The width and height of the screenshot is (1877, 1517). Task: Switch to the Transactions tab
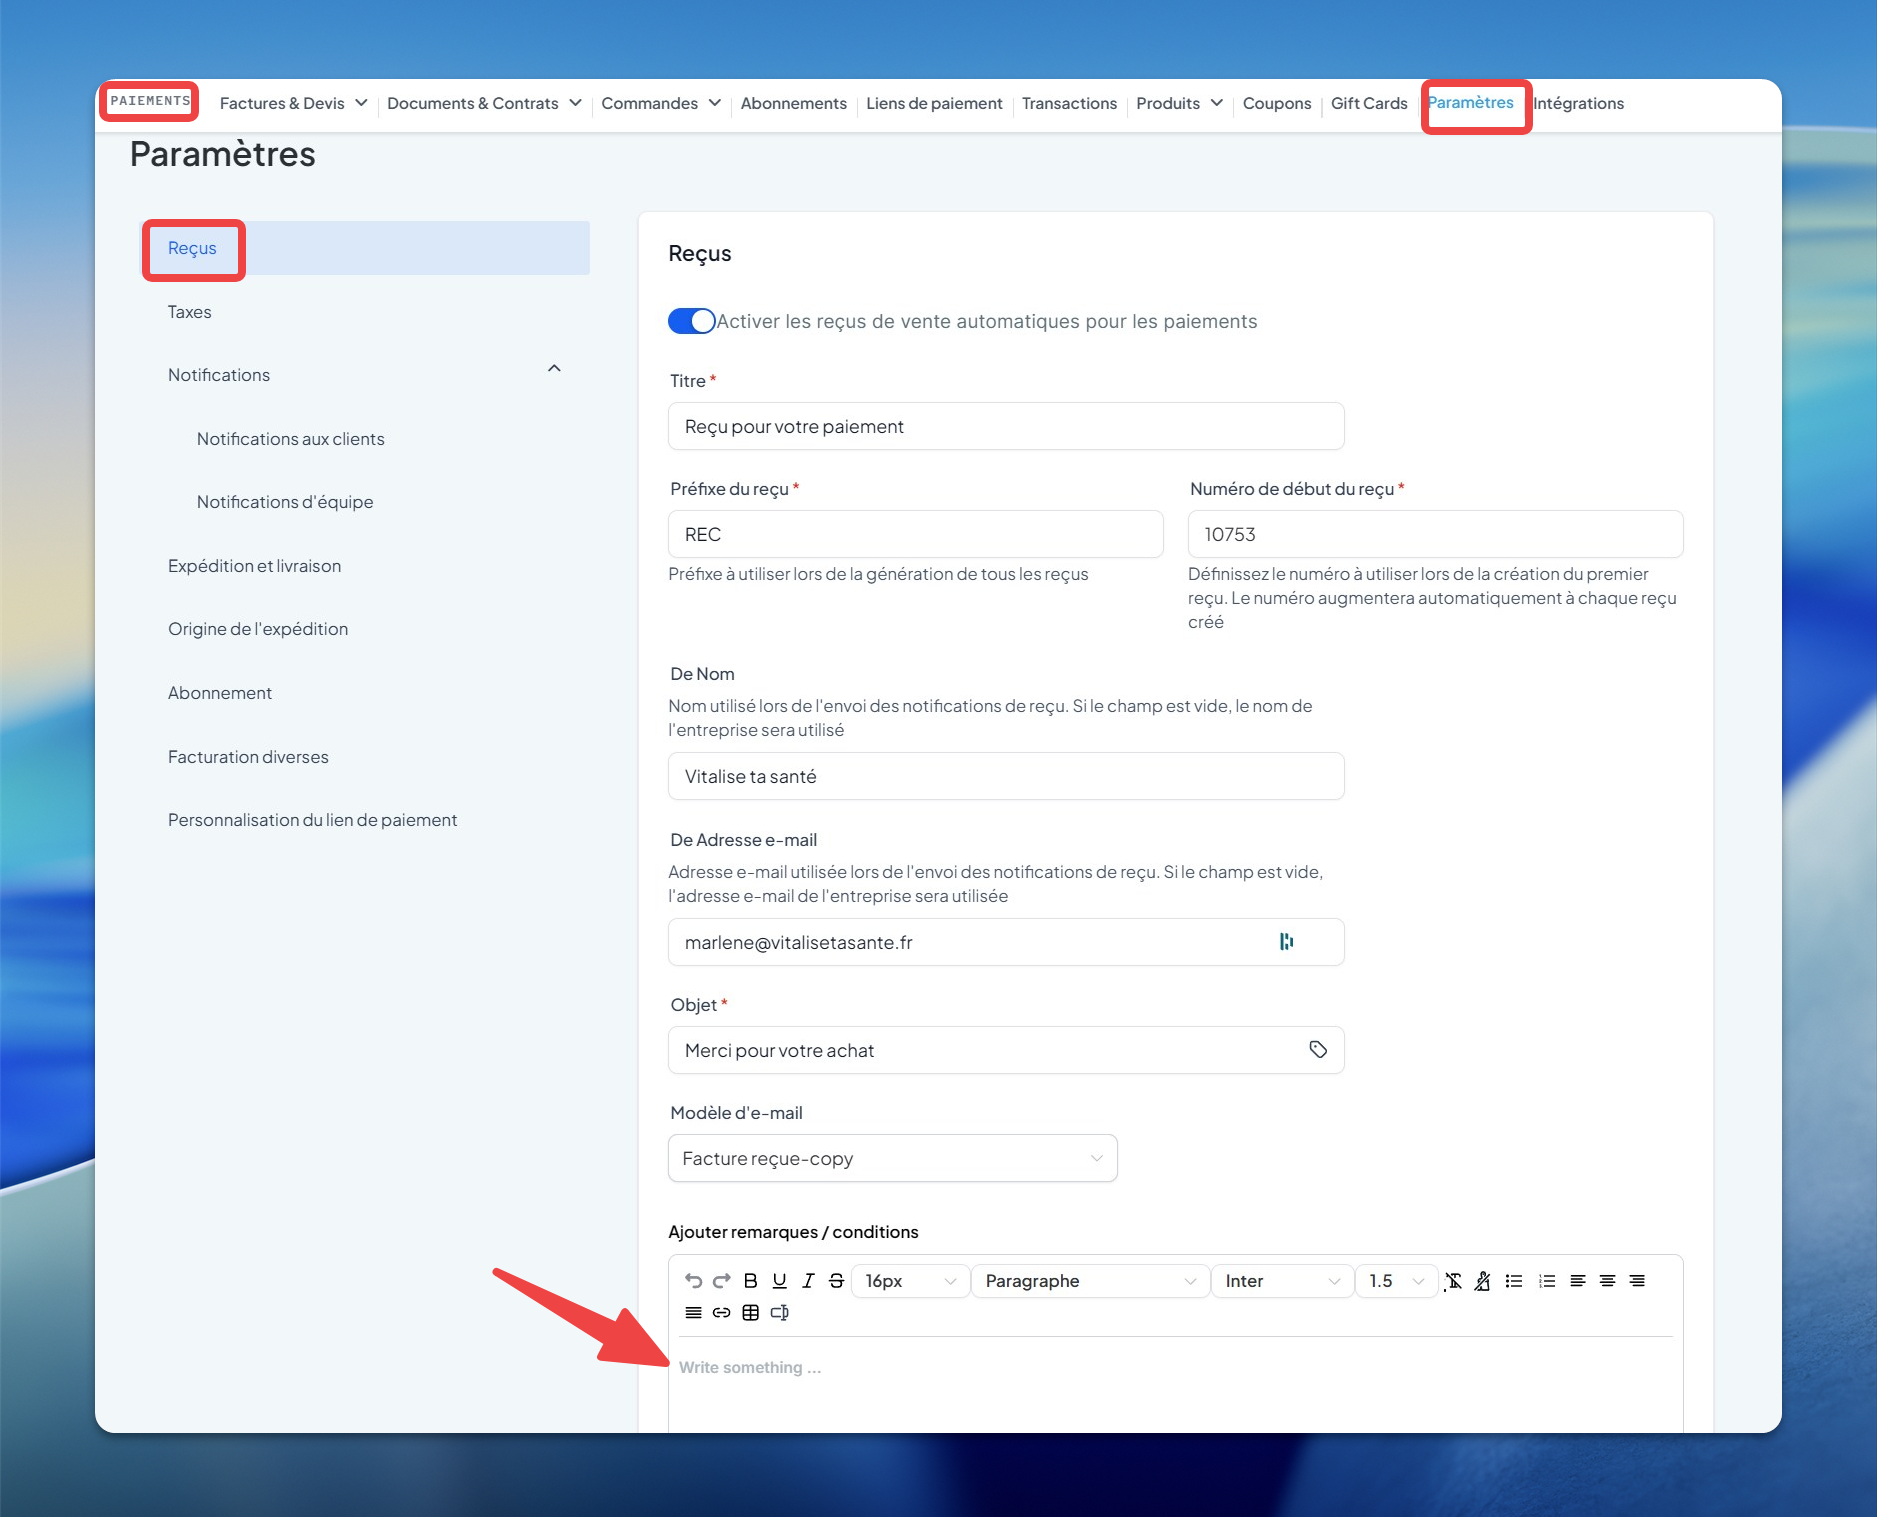point(1069,103)
